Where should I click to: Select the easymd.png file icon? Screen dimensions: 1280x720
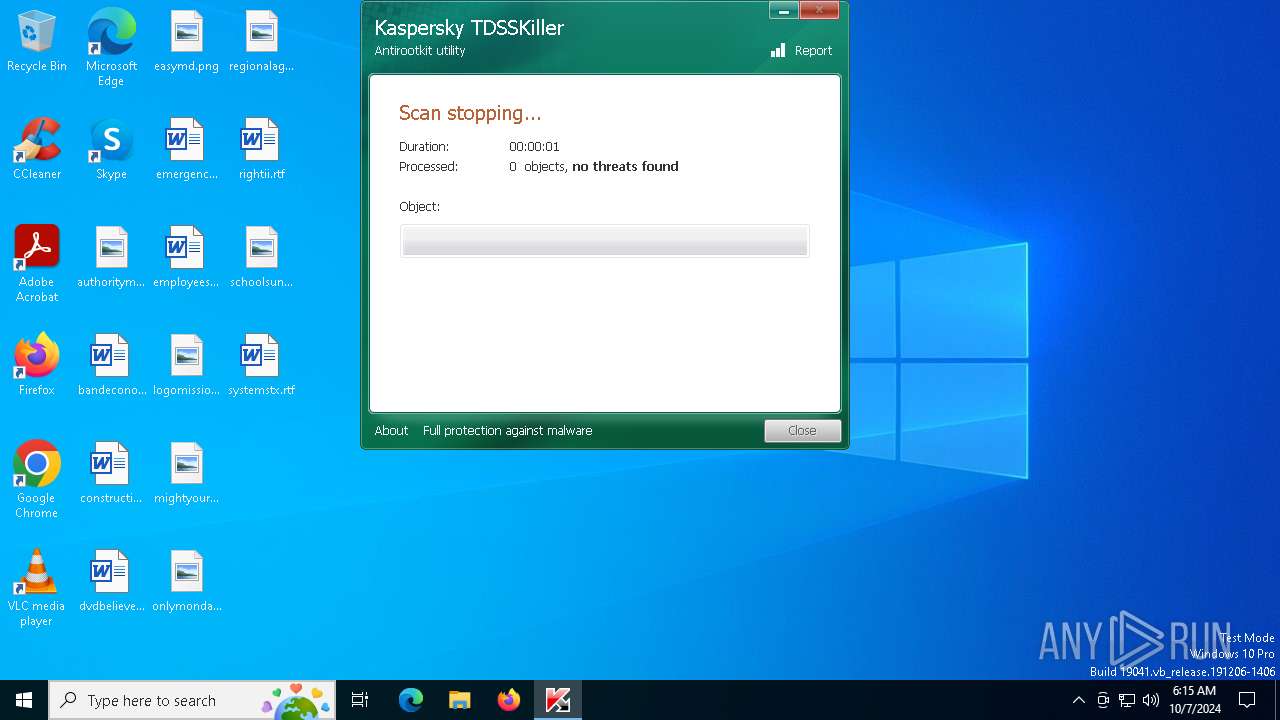tap(186, 42)
